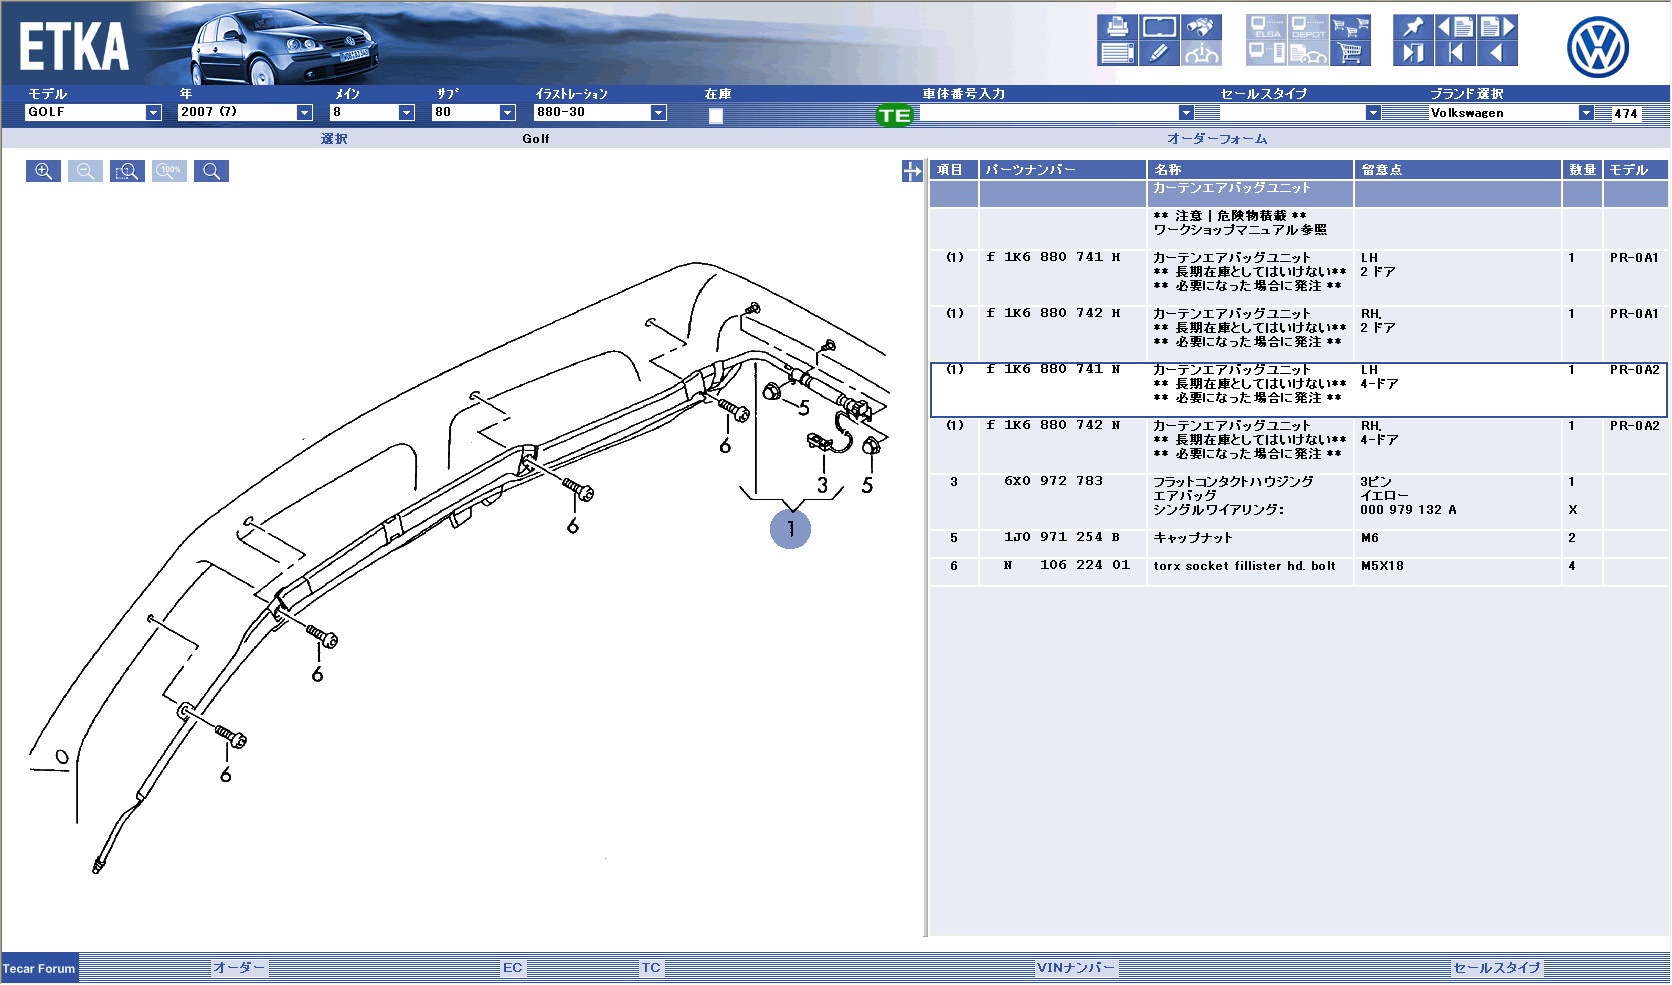Expand the メイン group dropdown
The image size is (1672, 985).
pyautogui.click(x=406, y=113)
